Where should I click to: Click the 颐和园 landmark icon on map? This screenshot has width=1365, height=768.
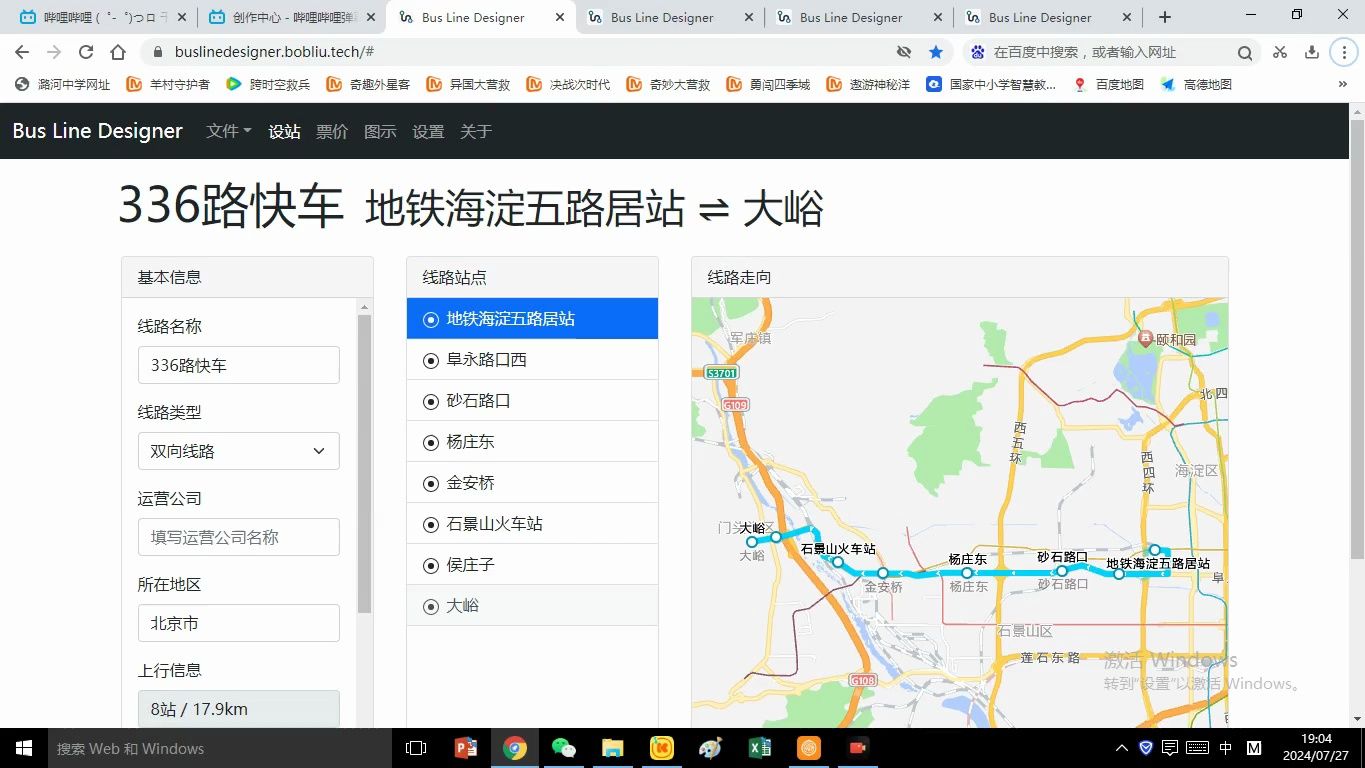point(1146,339)
